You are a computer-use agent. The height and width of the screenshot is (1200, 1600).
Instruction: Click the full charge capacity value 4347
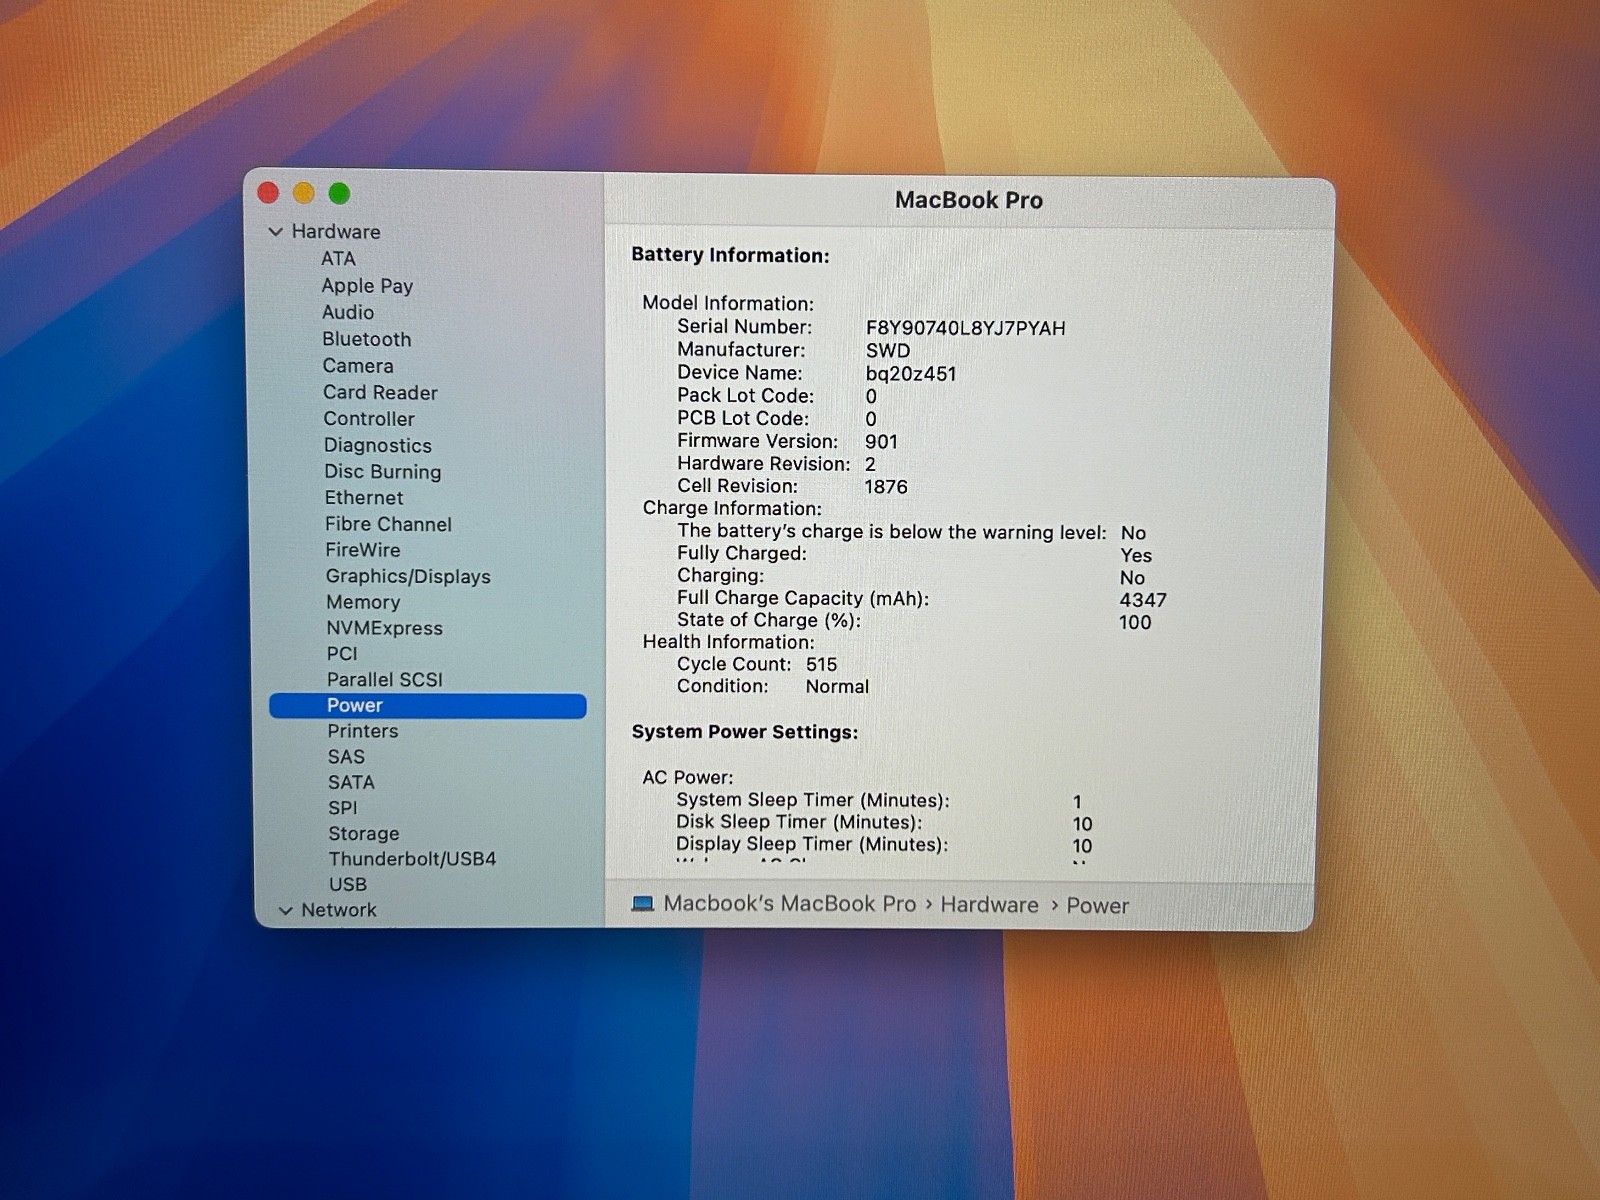1143,600
